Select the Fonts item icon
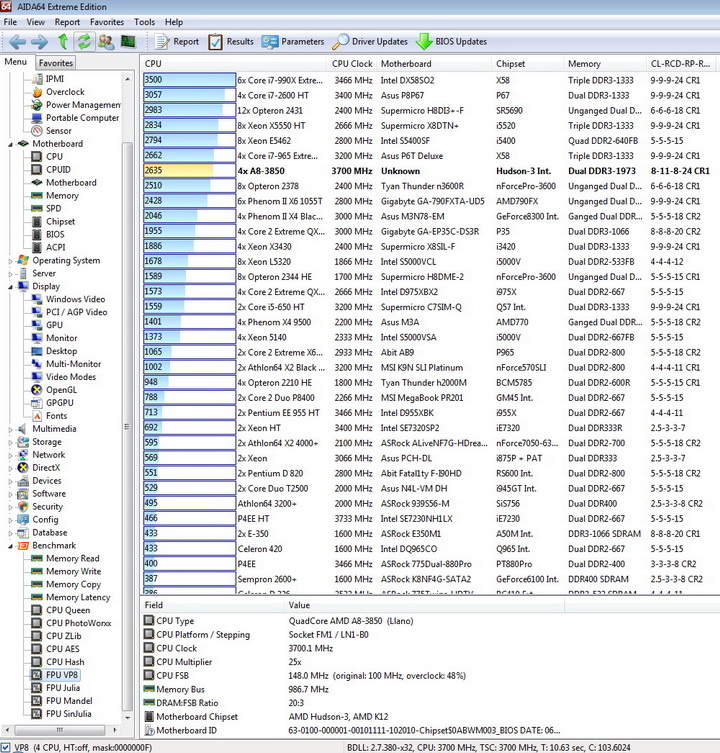The width and height of the screenshot is (720, 753). pyautogui.click(x=37, y=416)
